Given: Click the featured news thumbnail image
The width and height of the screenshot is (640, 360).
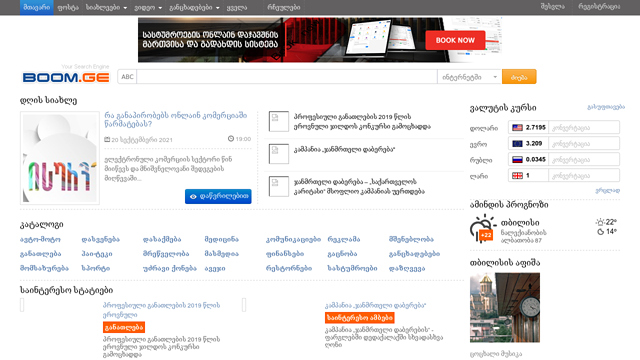Looking at the screenshot, I should point(60,158).
